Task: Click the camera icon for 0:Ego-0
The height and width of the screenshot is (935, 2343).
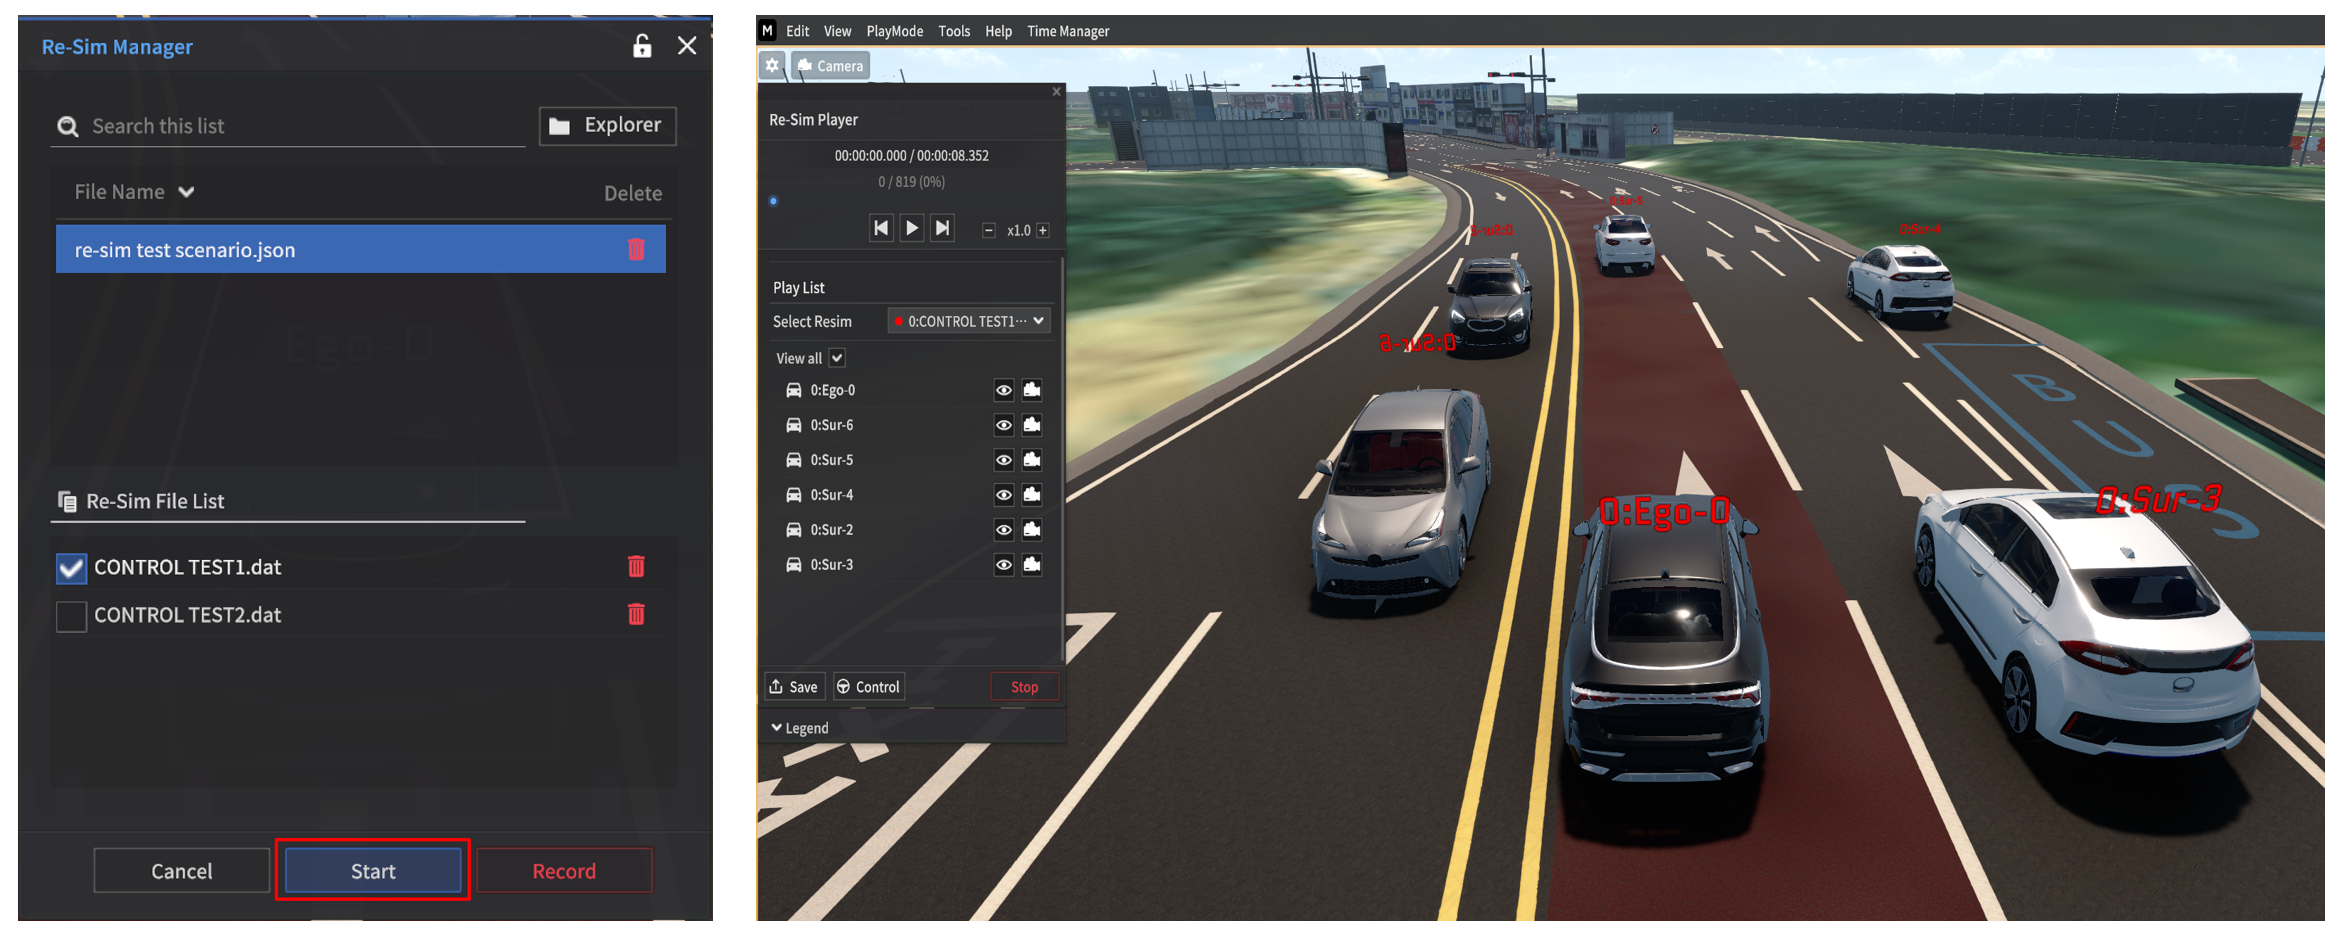Action: [x=1032, y=390]
